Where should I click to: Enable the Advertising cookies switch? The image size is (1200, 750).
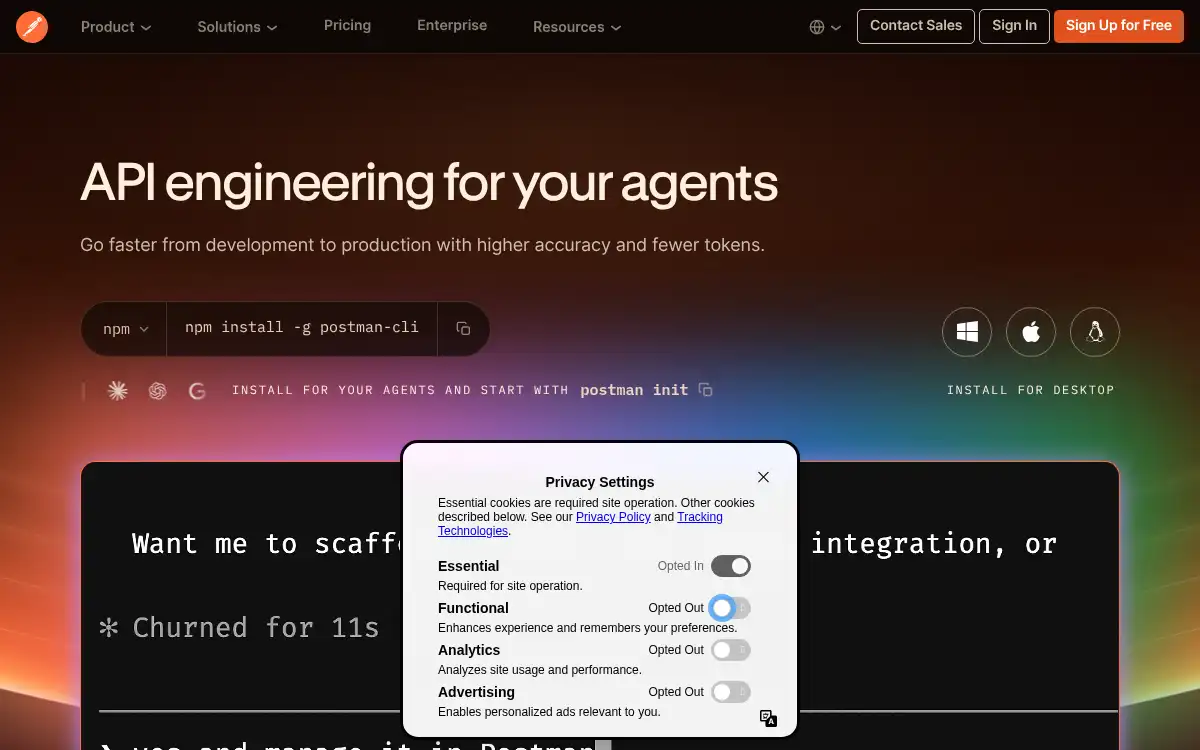[x=731, y=692]
